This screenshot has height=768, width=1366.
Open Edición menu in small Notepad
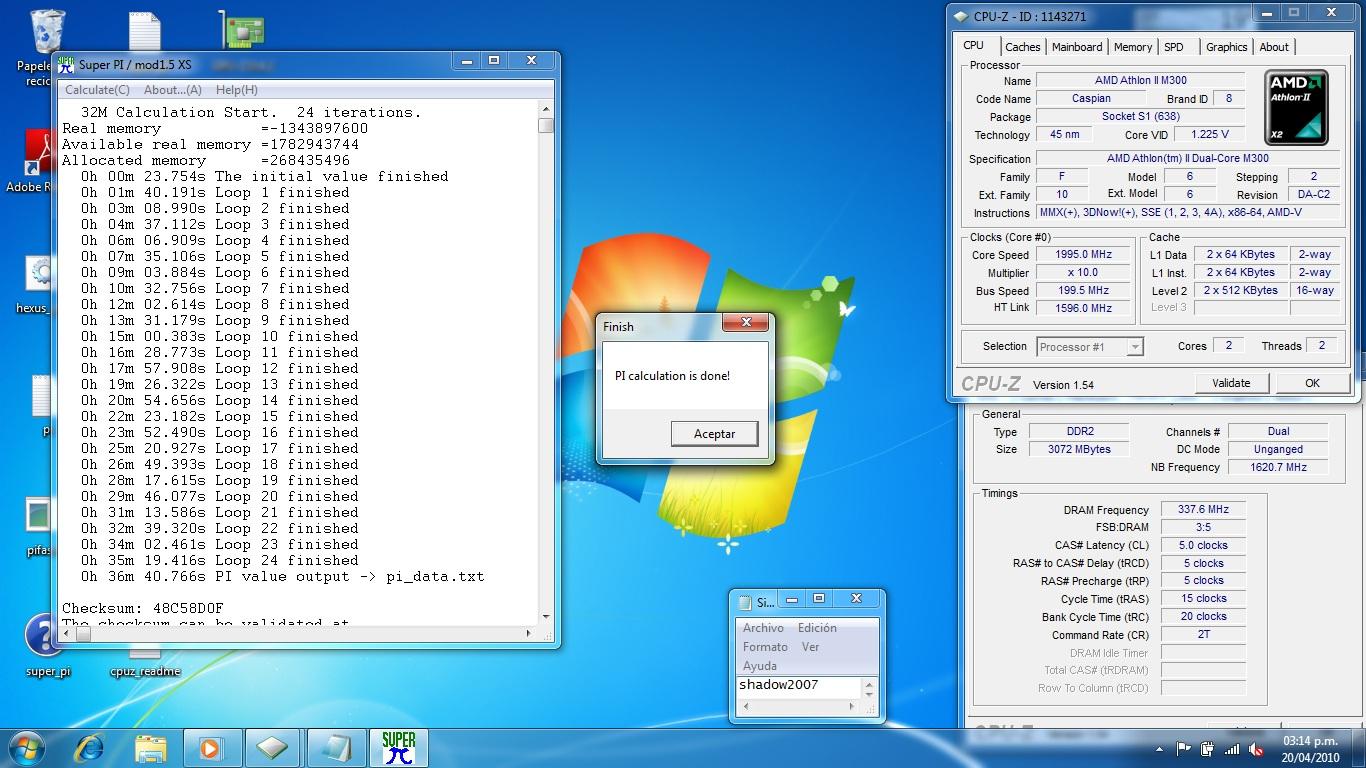817,628
